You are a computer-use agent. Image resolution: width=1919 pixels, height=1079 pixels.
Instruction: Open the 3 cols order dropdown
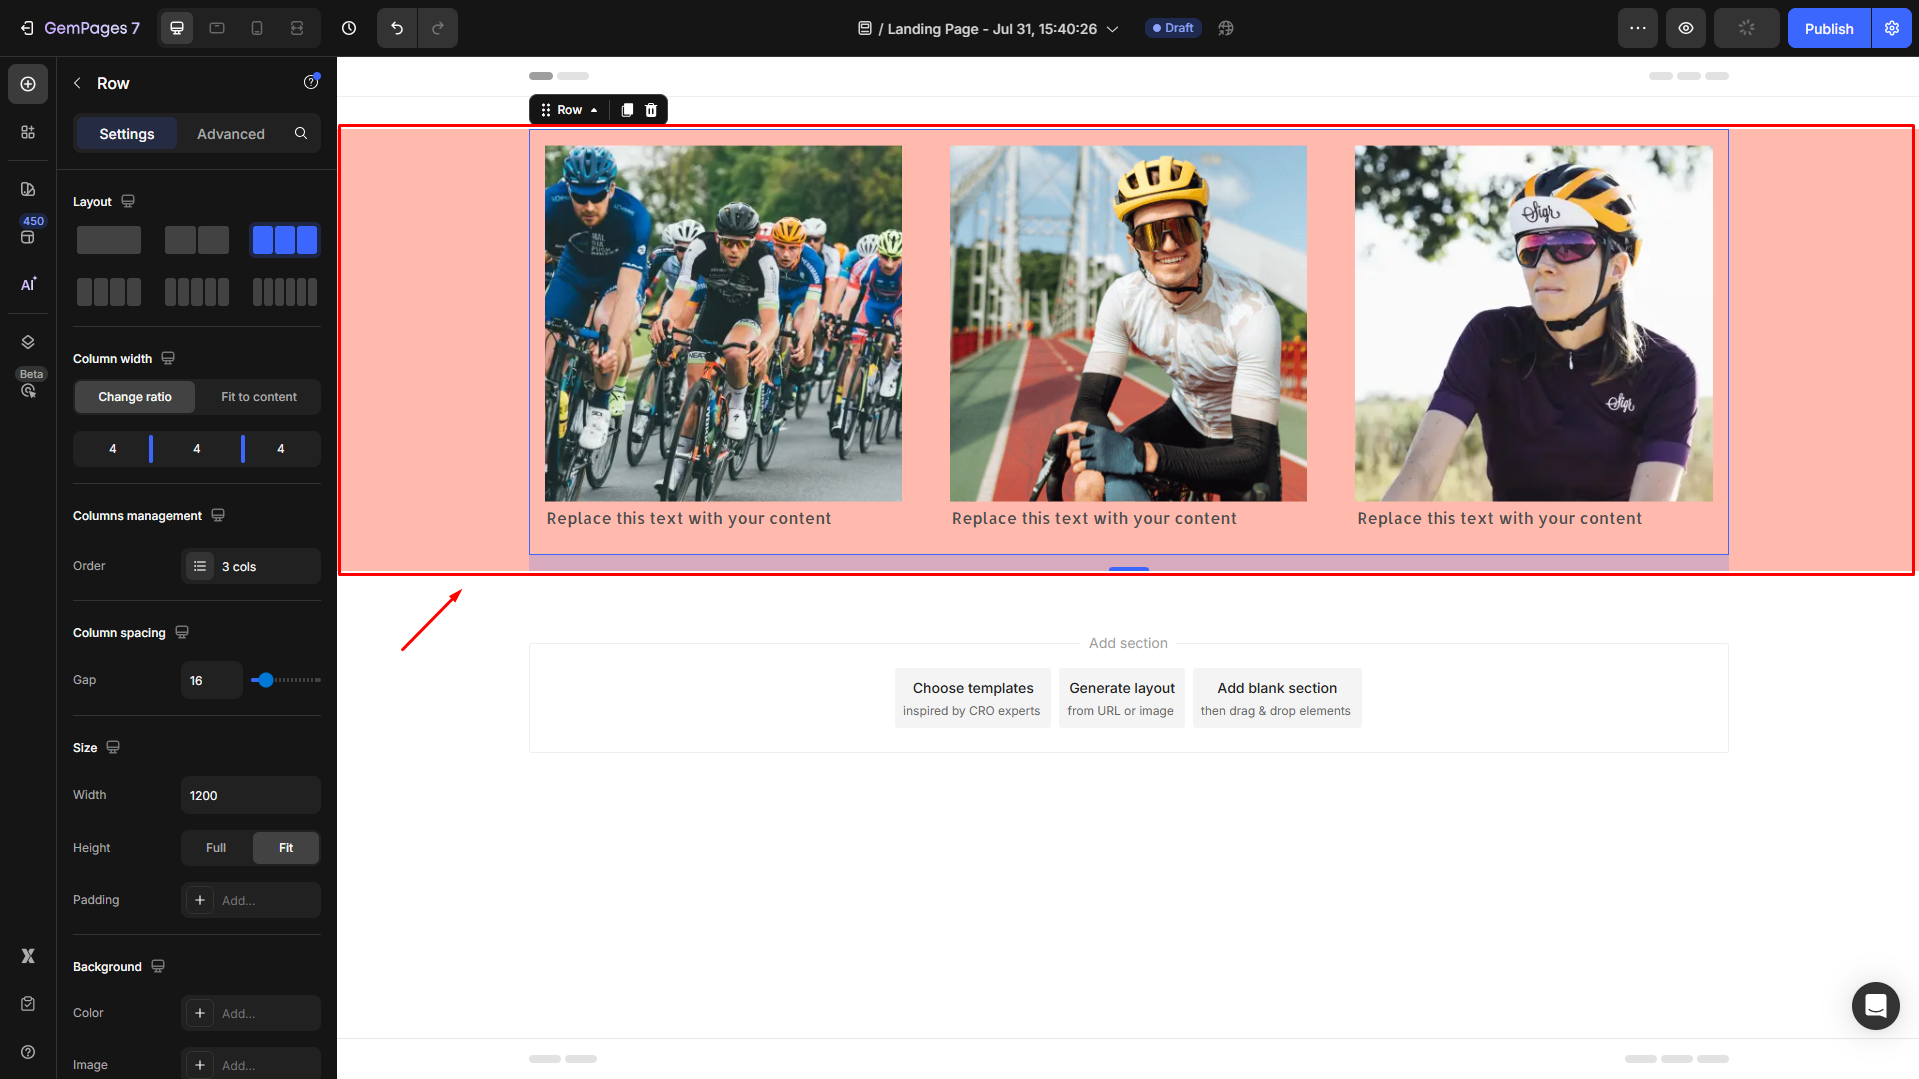coord(251,566)
